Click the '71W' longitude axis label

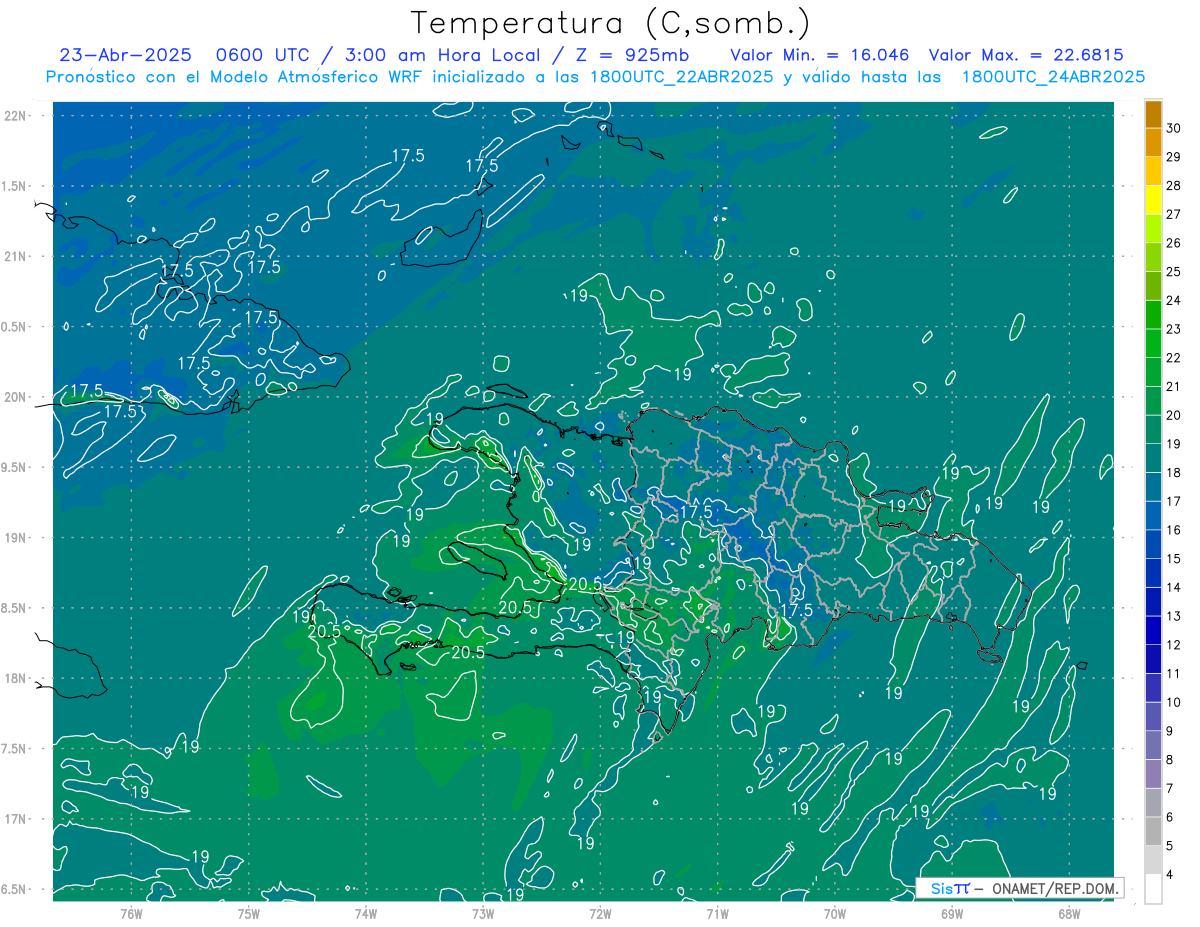pos(717,913)
